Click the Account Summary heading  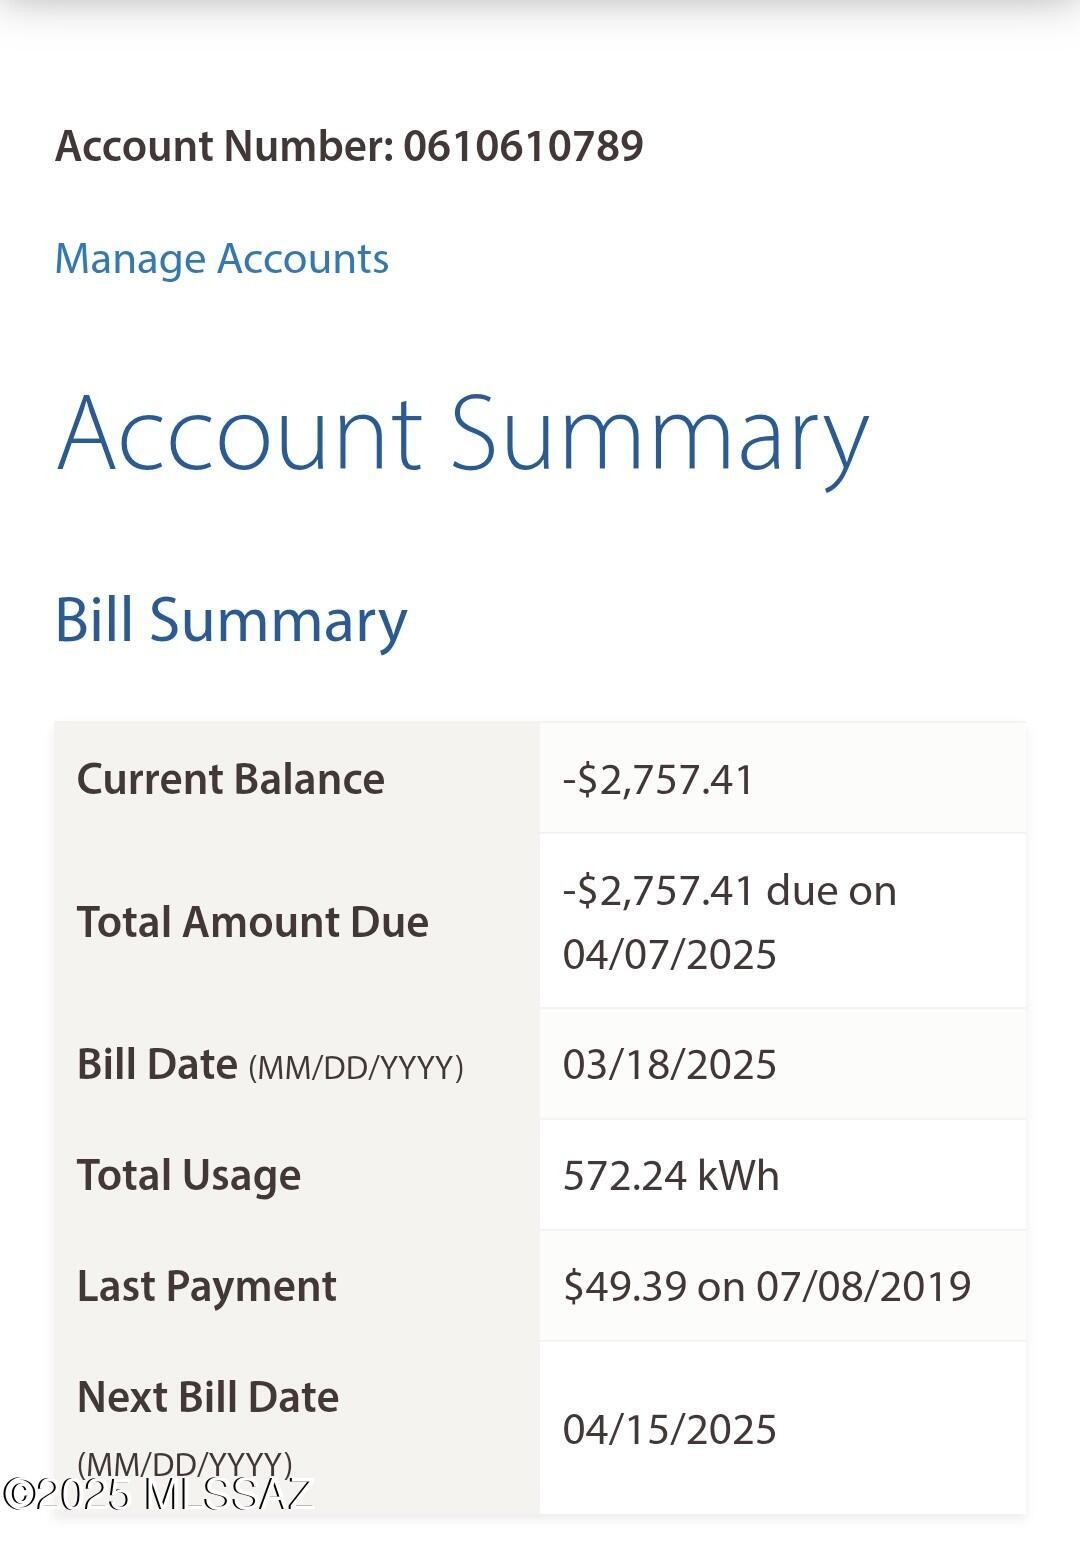coord(462,435)
